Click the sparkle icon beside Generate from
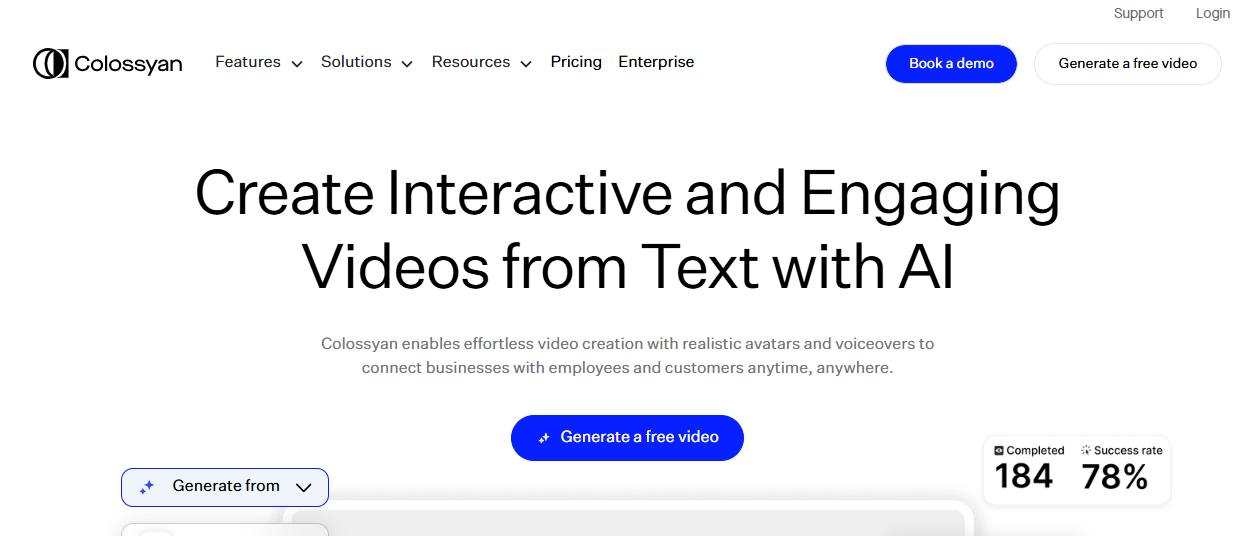This screenshot has width=1251, height=536. click(147, 487)
